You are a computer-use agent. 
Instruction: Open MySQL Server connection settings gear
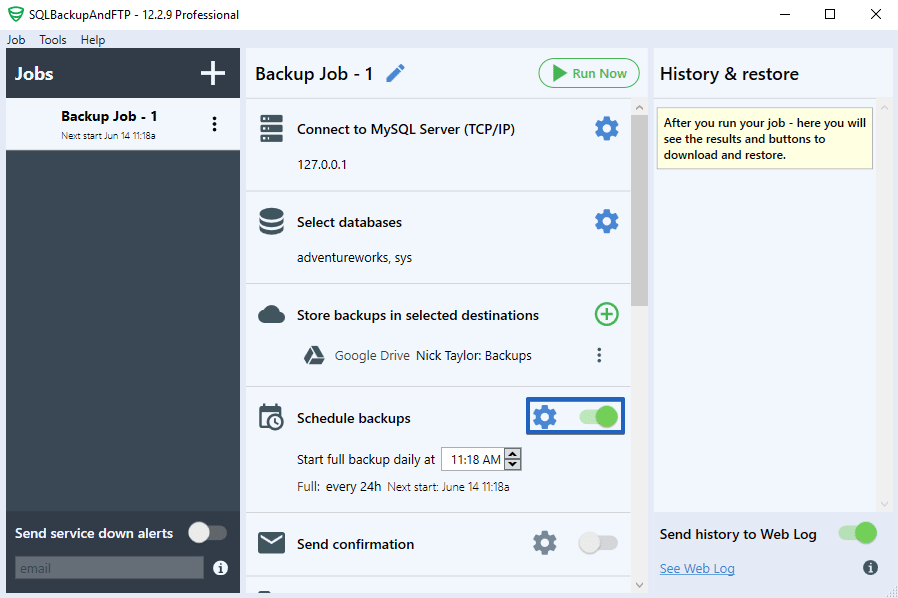[x=606, y=129]
